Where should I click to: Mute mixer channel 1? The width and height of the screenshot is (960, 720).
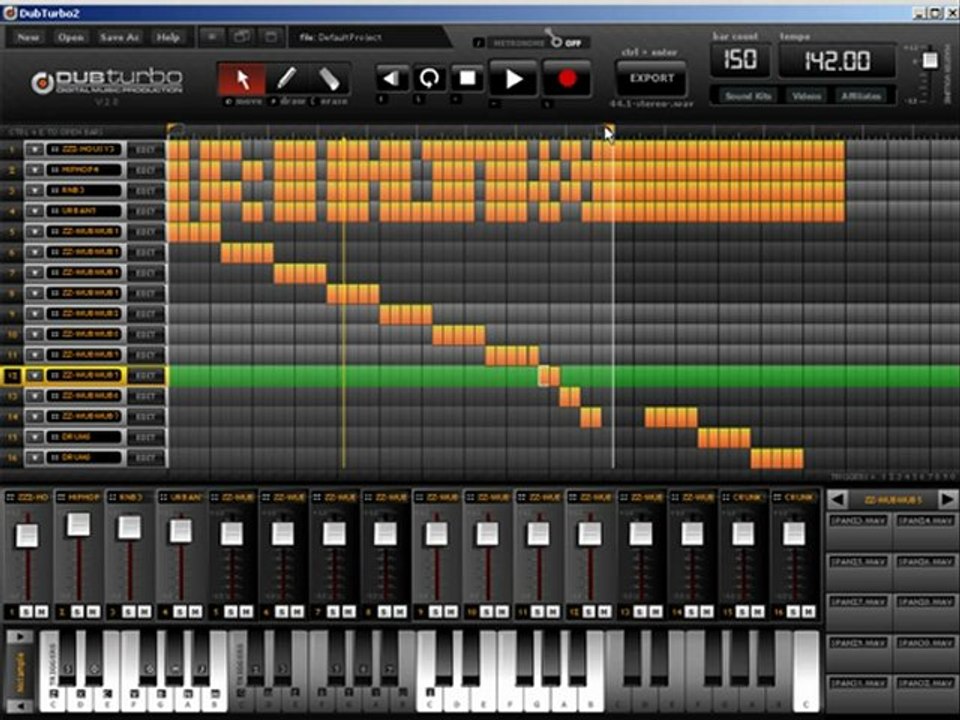click(x=41, y=612)
